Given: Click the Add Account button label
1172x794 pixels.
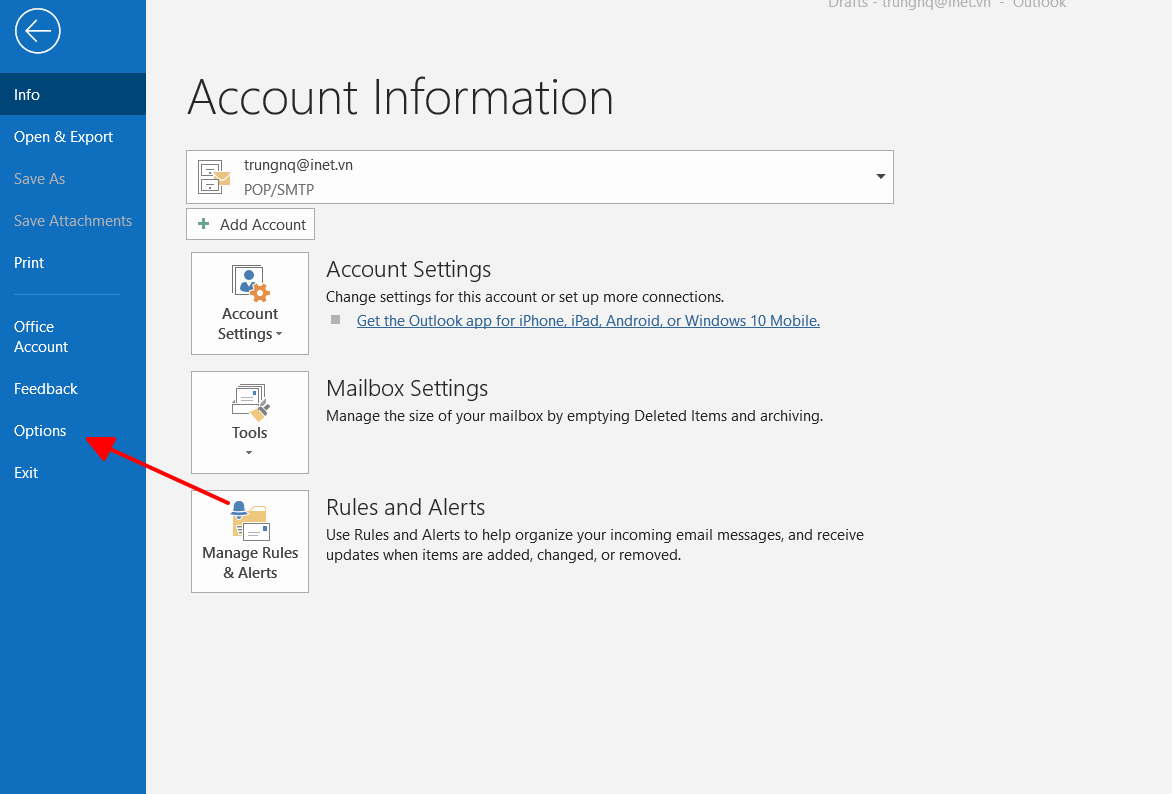Looking at the screenshot, I should (x=262, y=224).
